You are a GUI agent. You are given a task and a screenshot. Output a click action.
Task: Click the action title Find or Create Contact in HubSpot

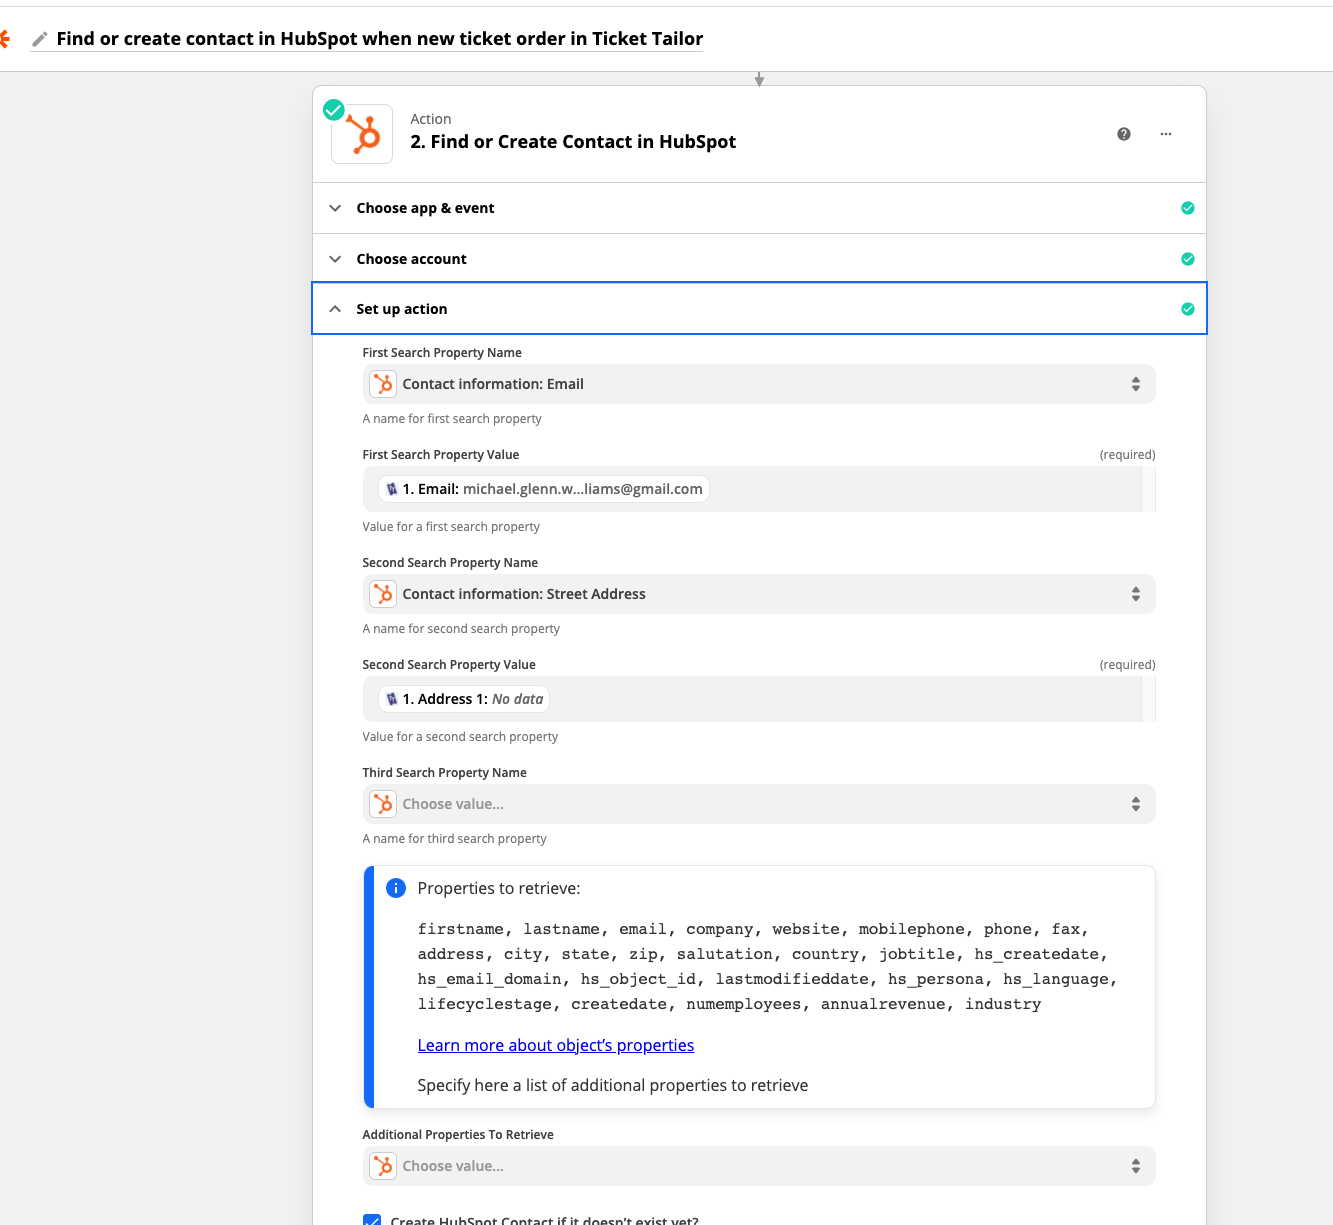click(573, 142)
